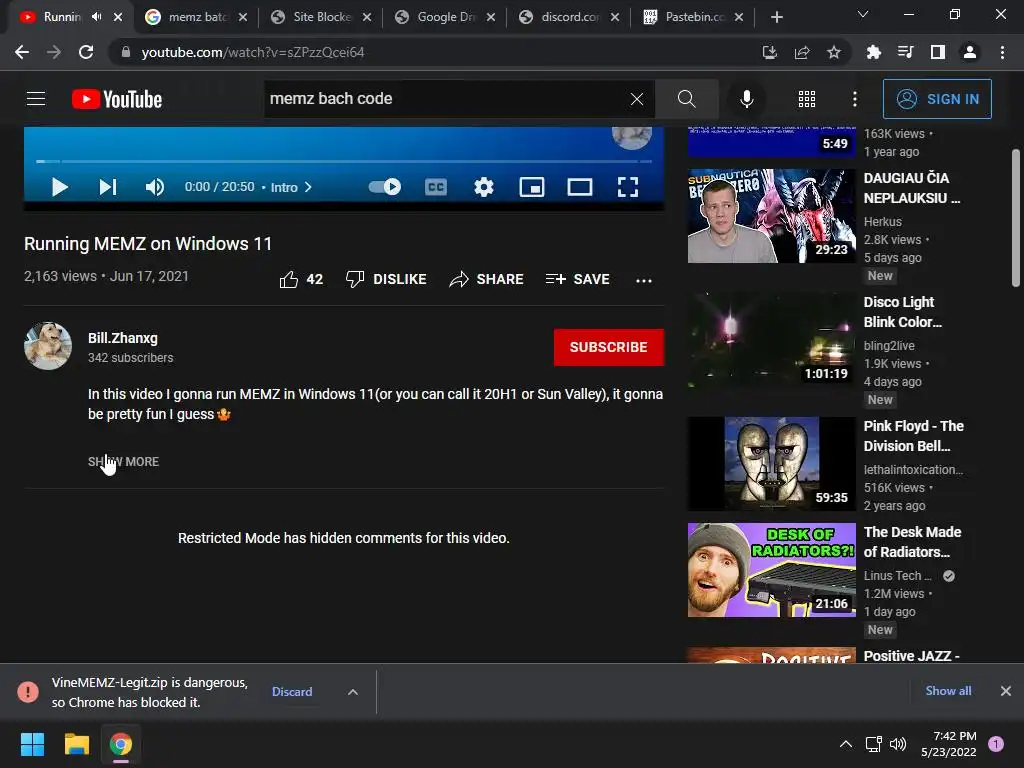The image size is (1024, 768).
Task: Open a new browser tab
Action: tap(776, 17)
